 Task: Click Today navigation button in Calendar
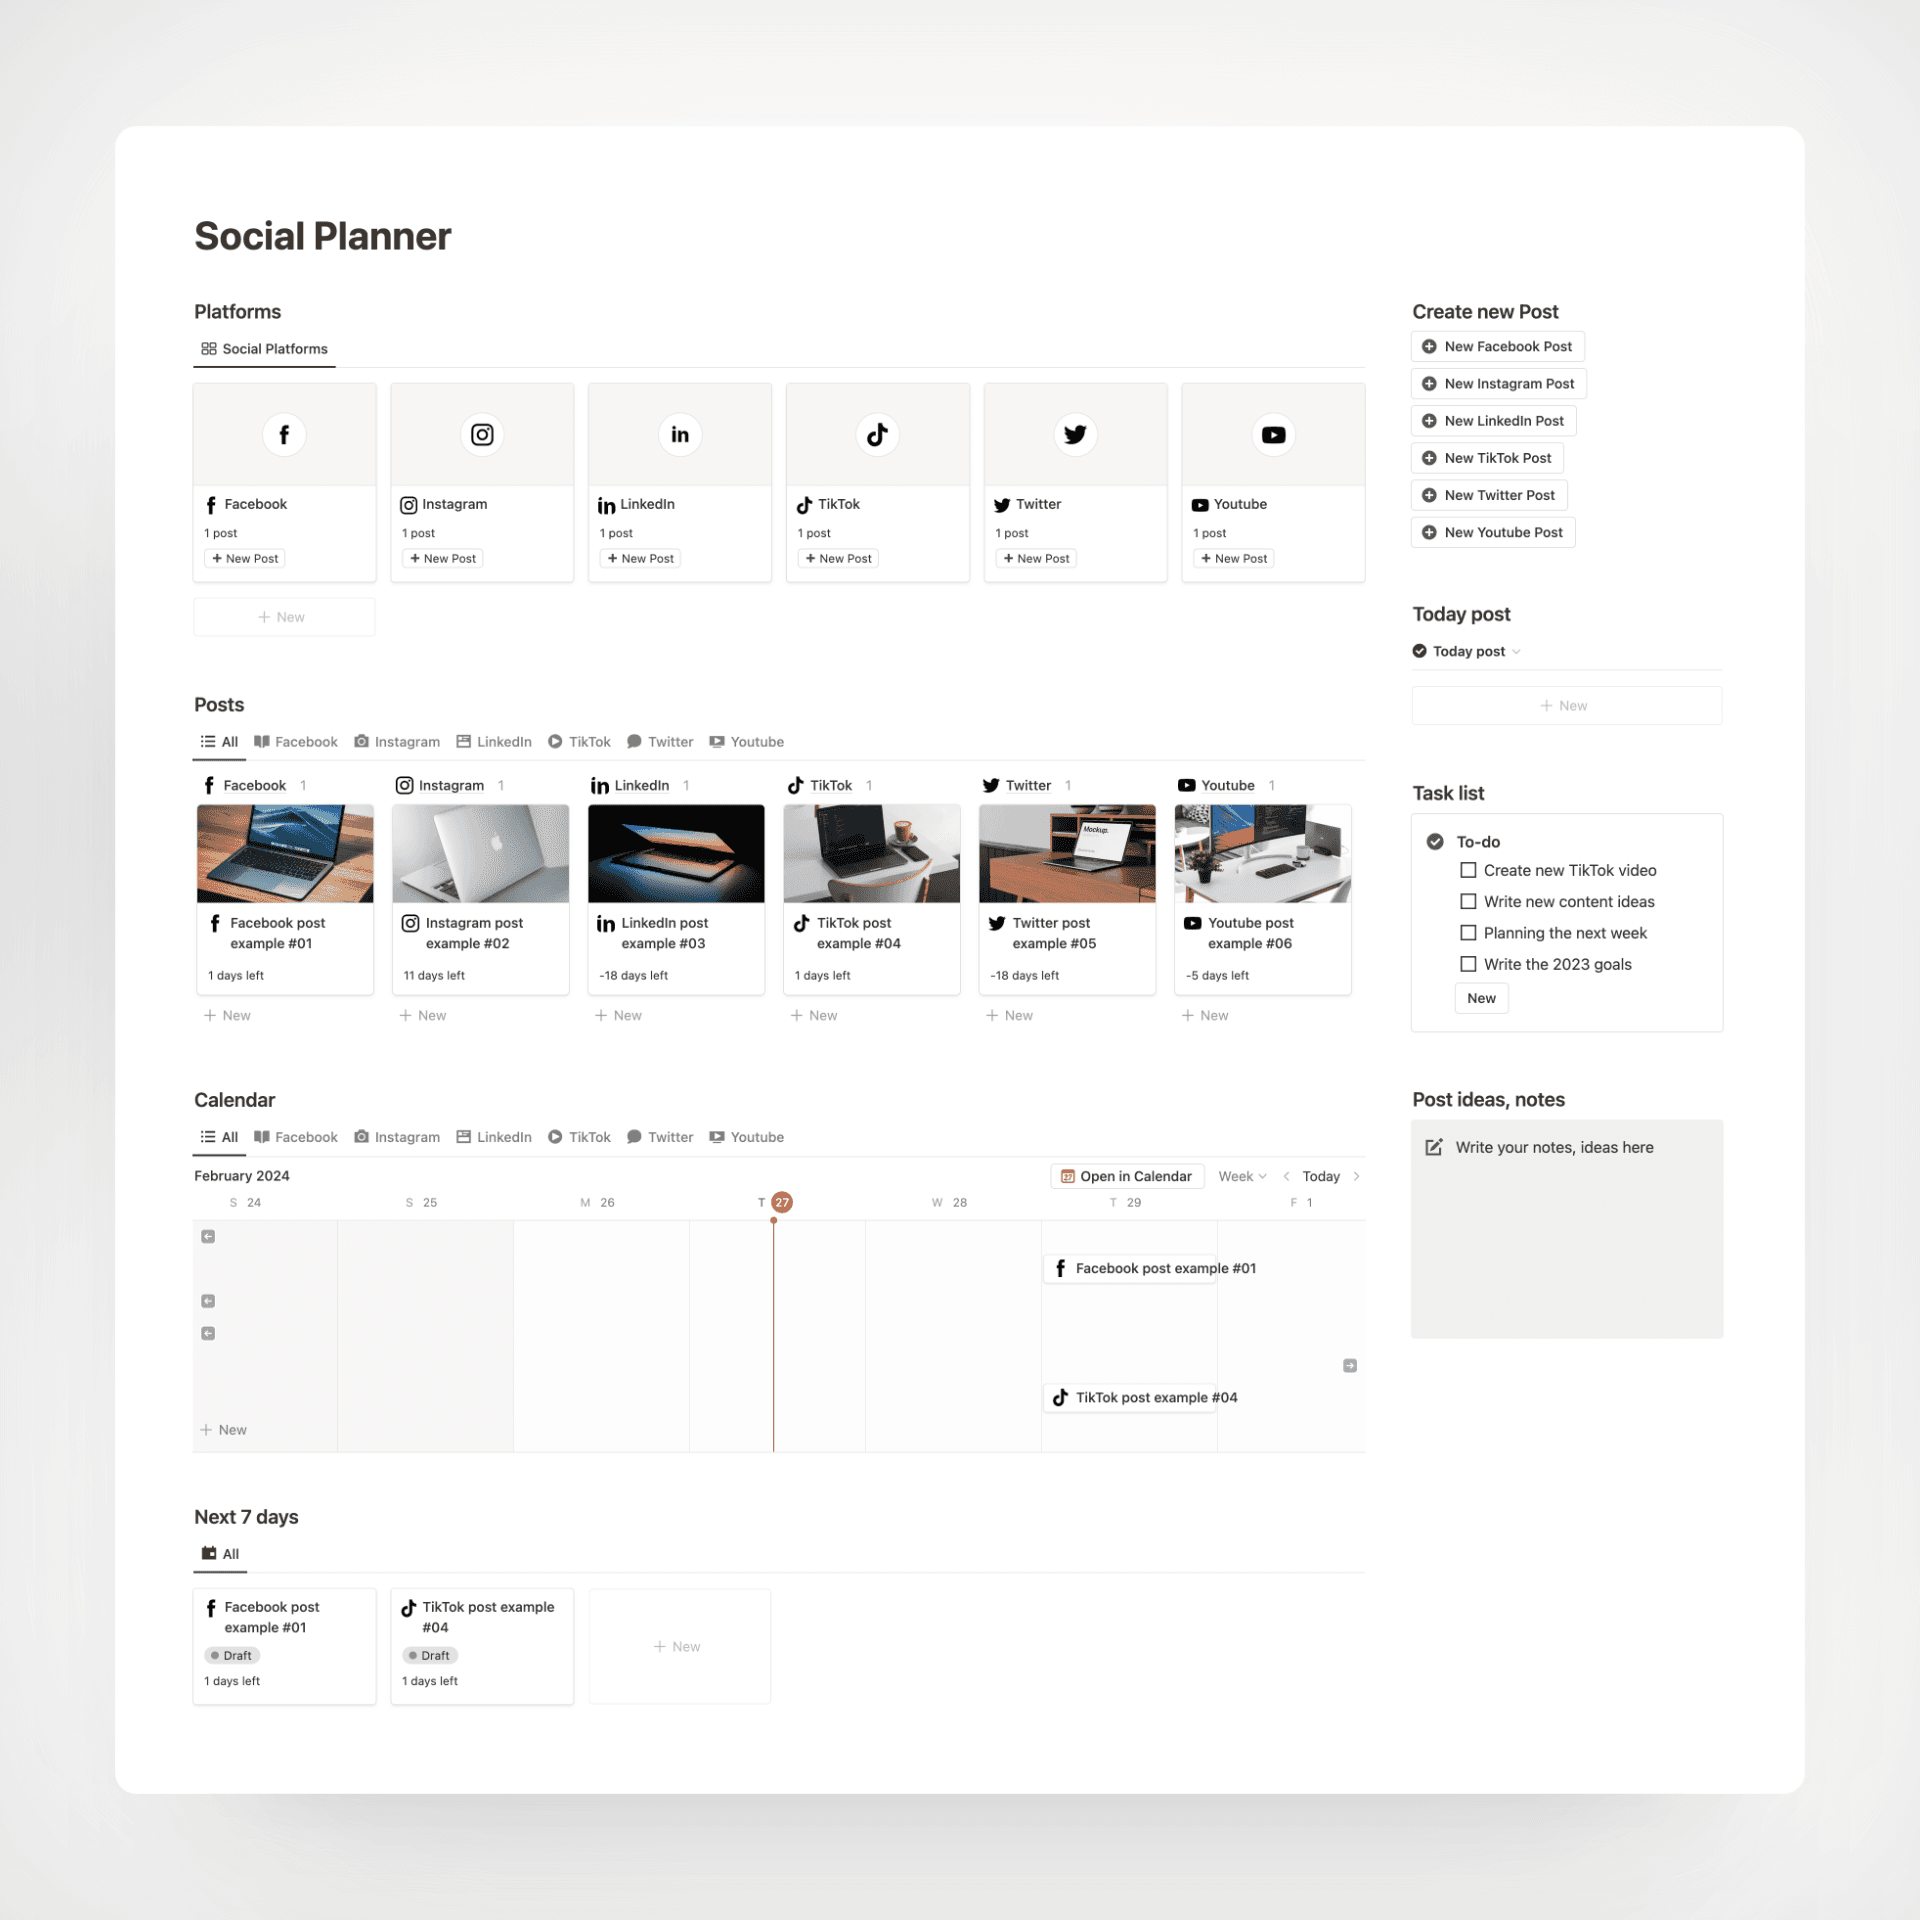(x=1319, y=1175)
